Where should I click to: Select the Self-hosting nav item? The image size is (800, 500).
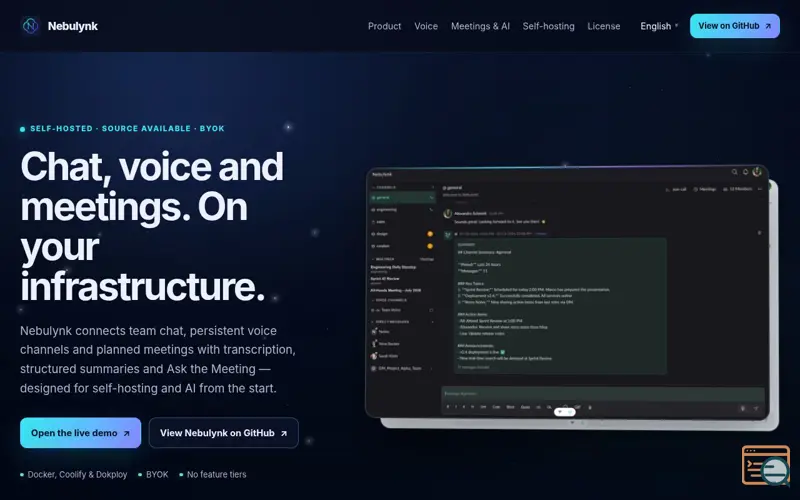(548, 26)
